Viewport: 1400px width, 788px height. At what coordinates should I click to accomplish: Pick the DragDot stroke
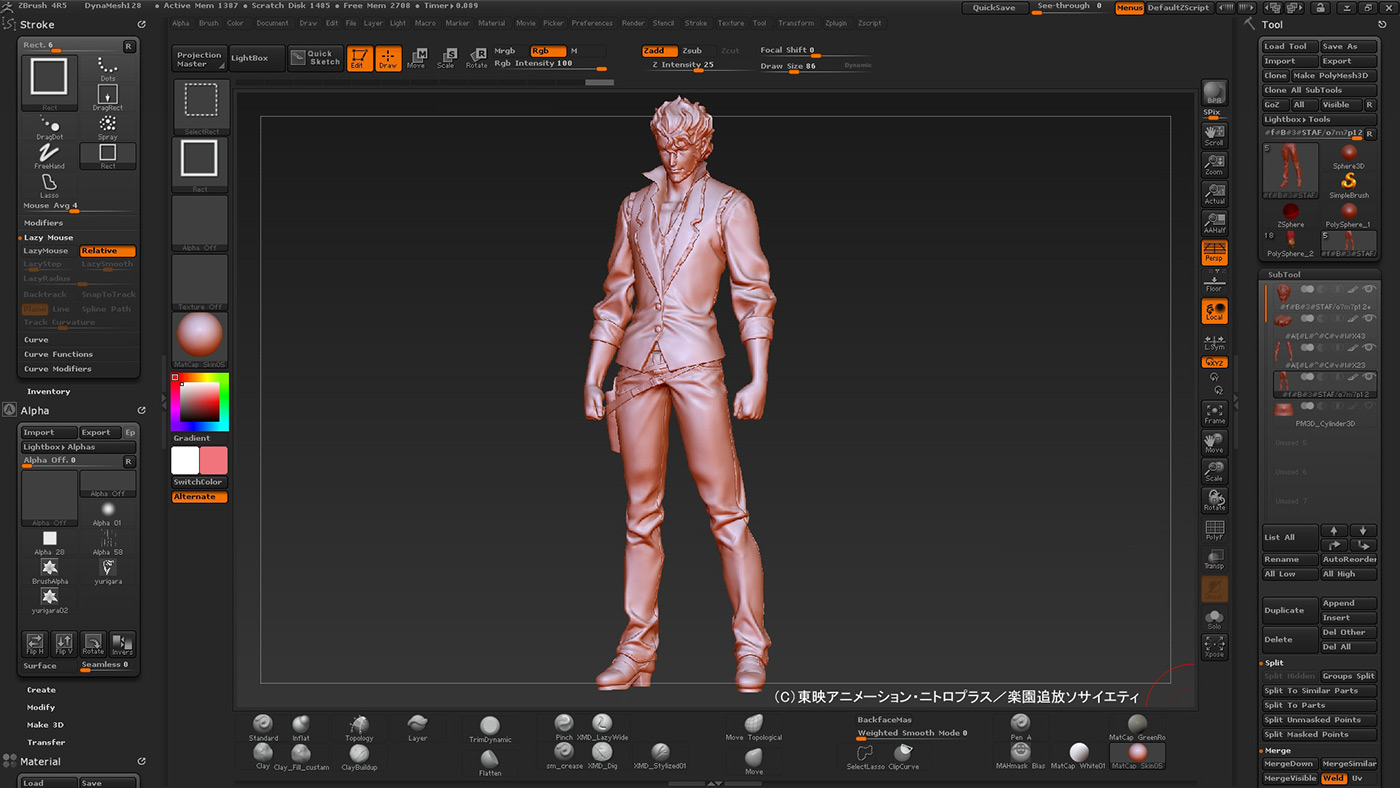[49, 127]
